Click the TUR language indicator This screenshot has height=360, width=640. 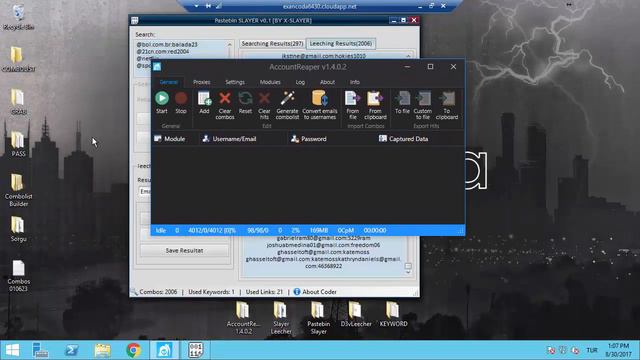coord(592,350)
